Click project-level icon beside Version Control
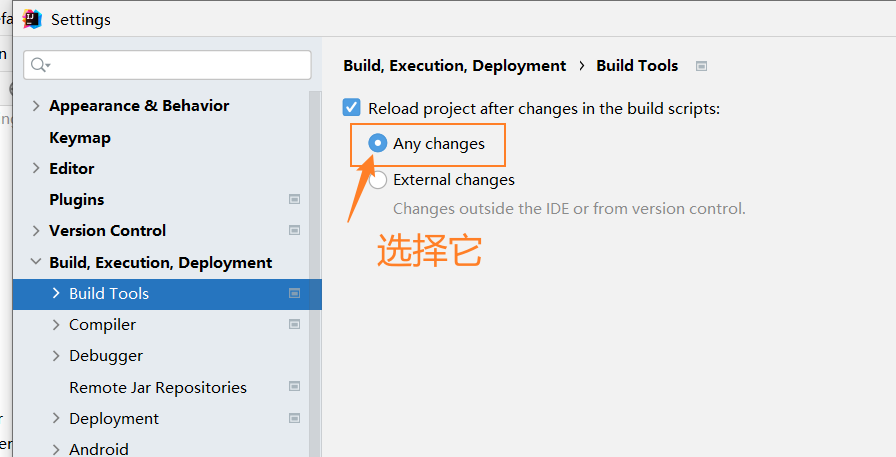This screenshot has width=896, height=457. click(294, 231)
